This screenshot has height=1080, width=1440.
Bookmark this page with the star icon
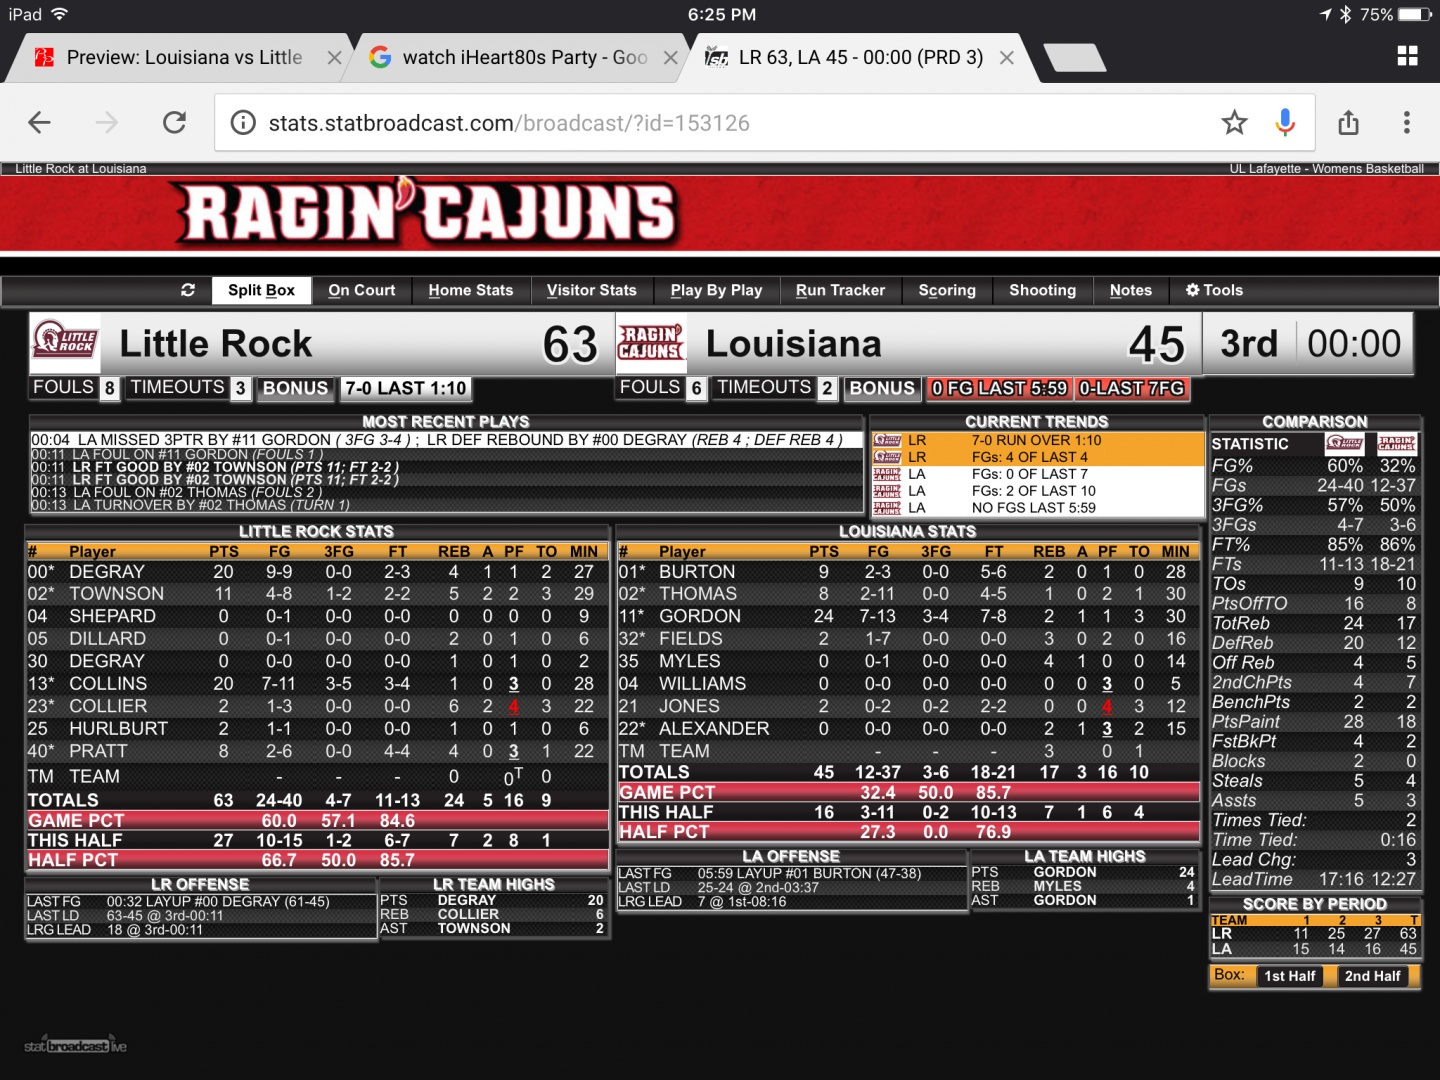1234,123
